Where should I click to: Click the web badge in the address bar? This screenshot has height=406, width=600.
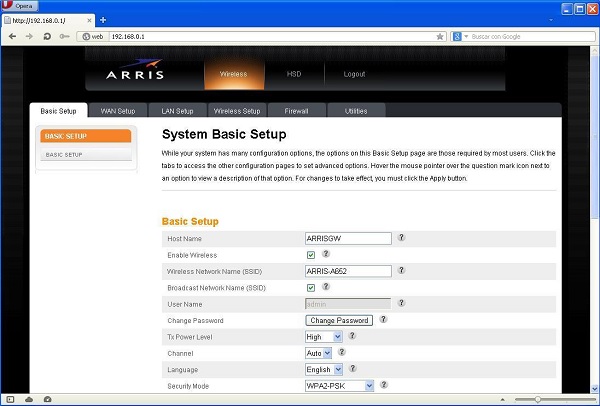click(x=93, y=37)
